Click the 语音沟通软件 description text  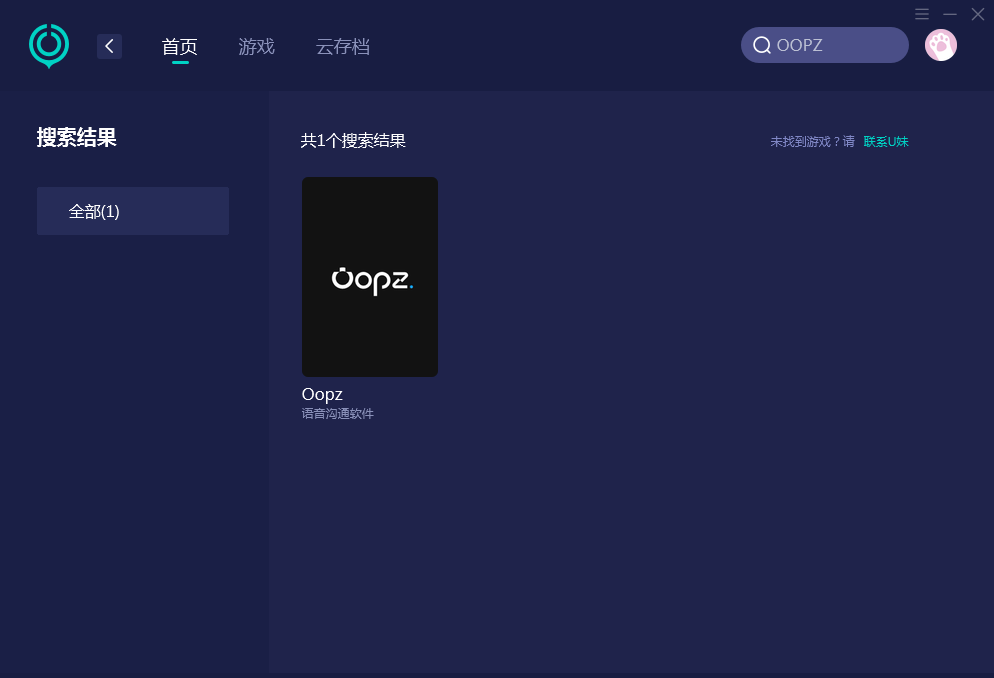[x=338, y=414]
